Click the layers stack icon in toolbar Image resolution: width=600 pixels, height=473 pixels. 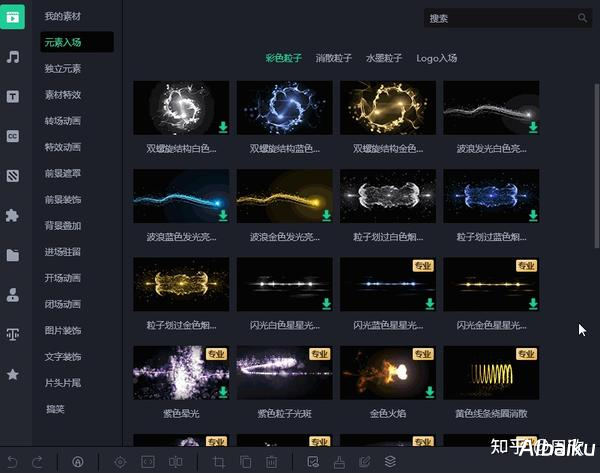click(x=390, y=462)
